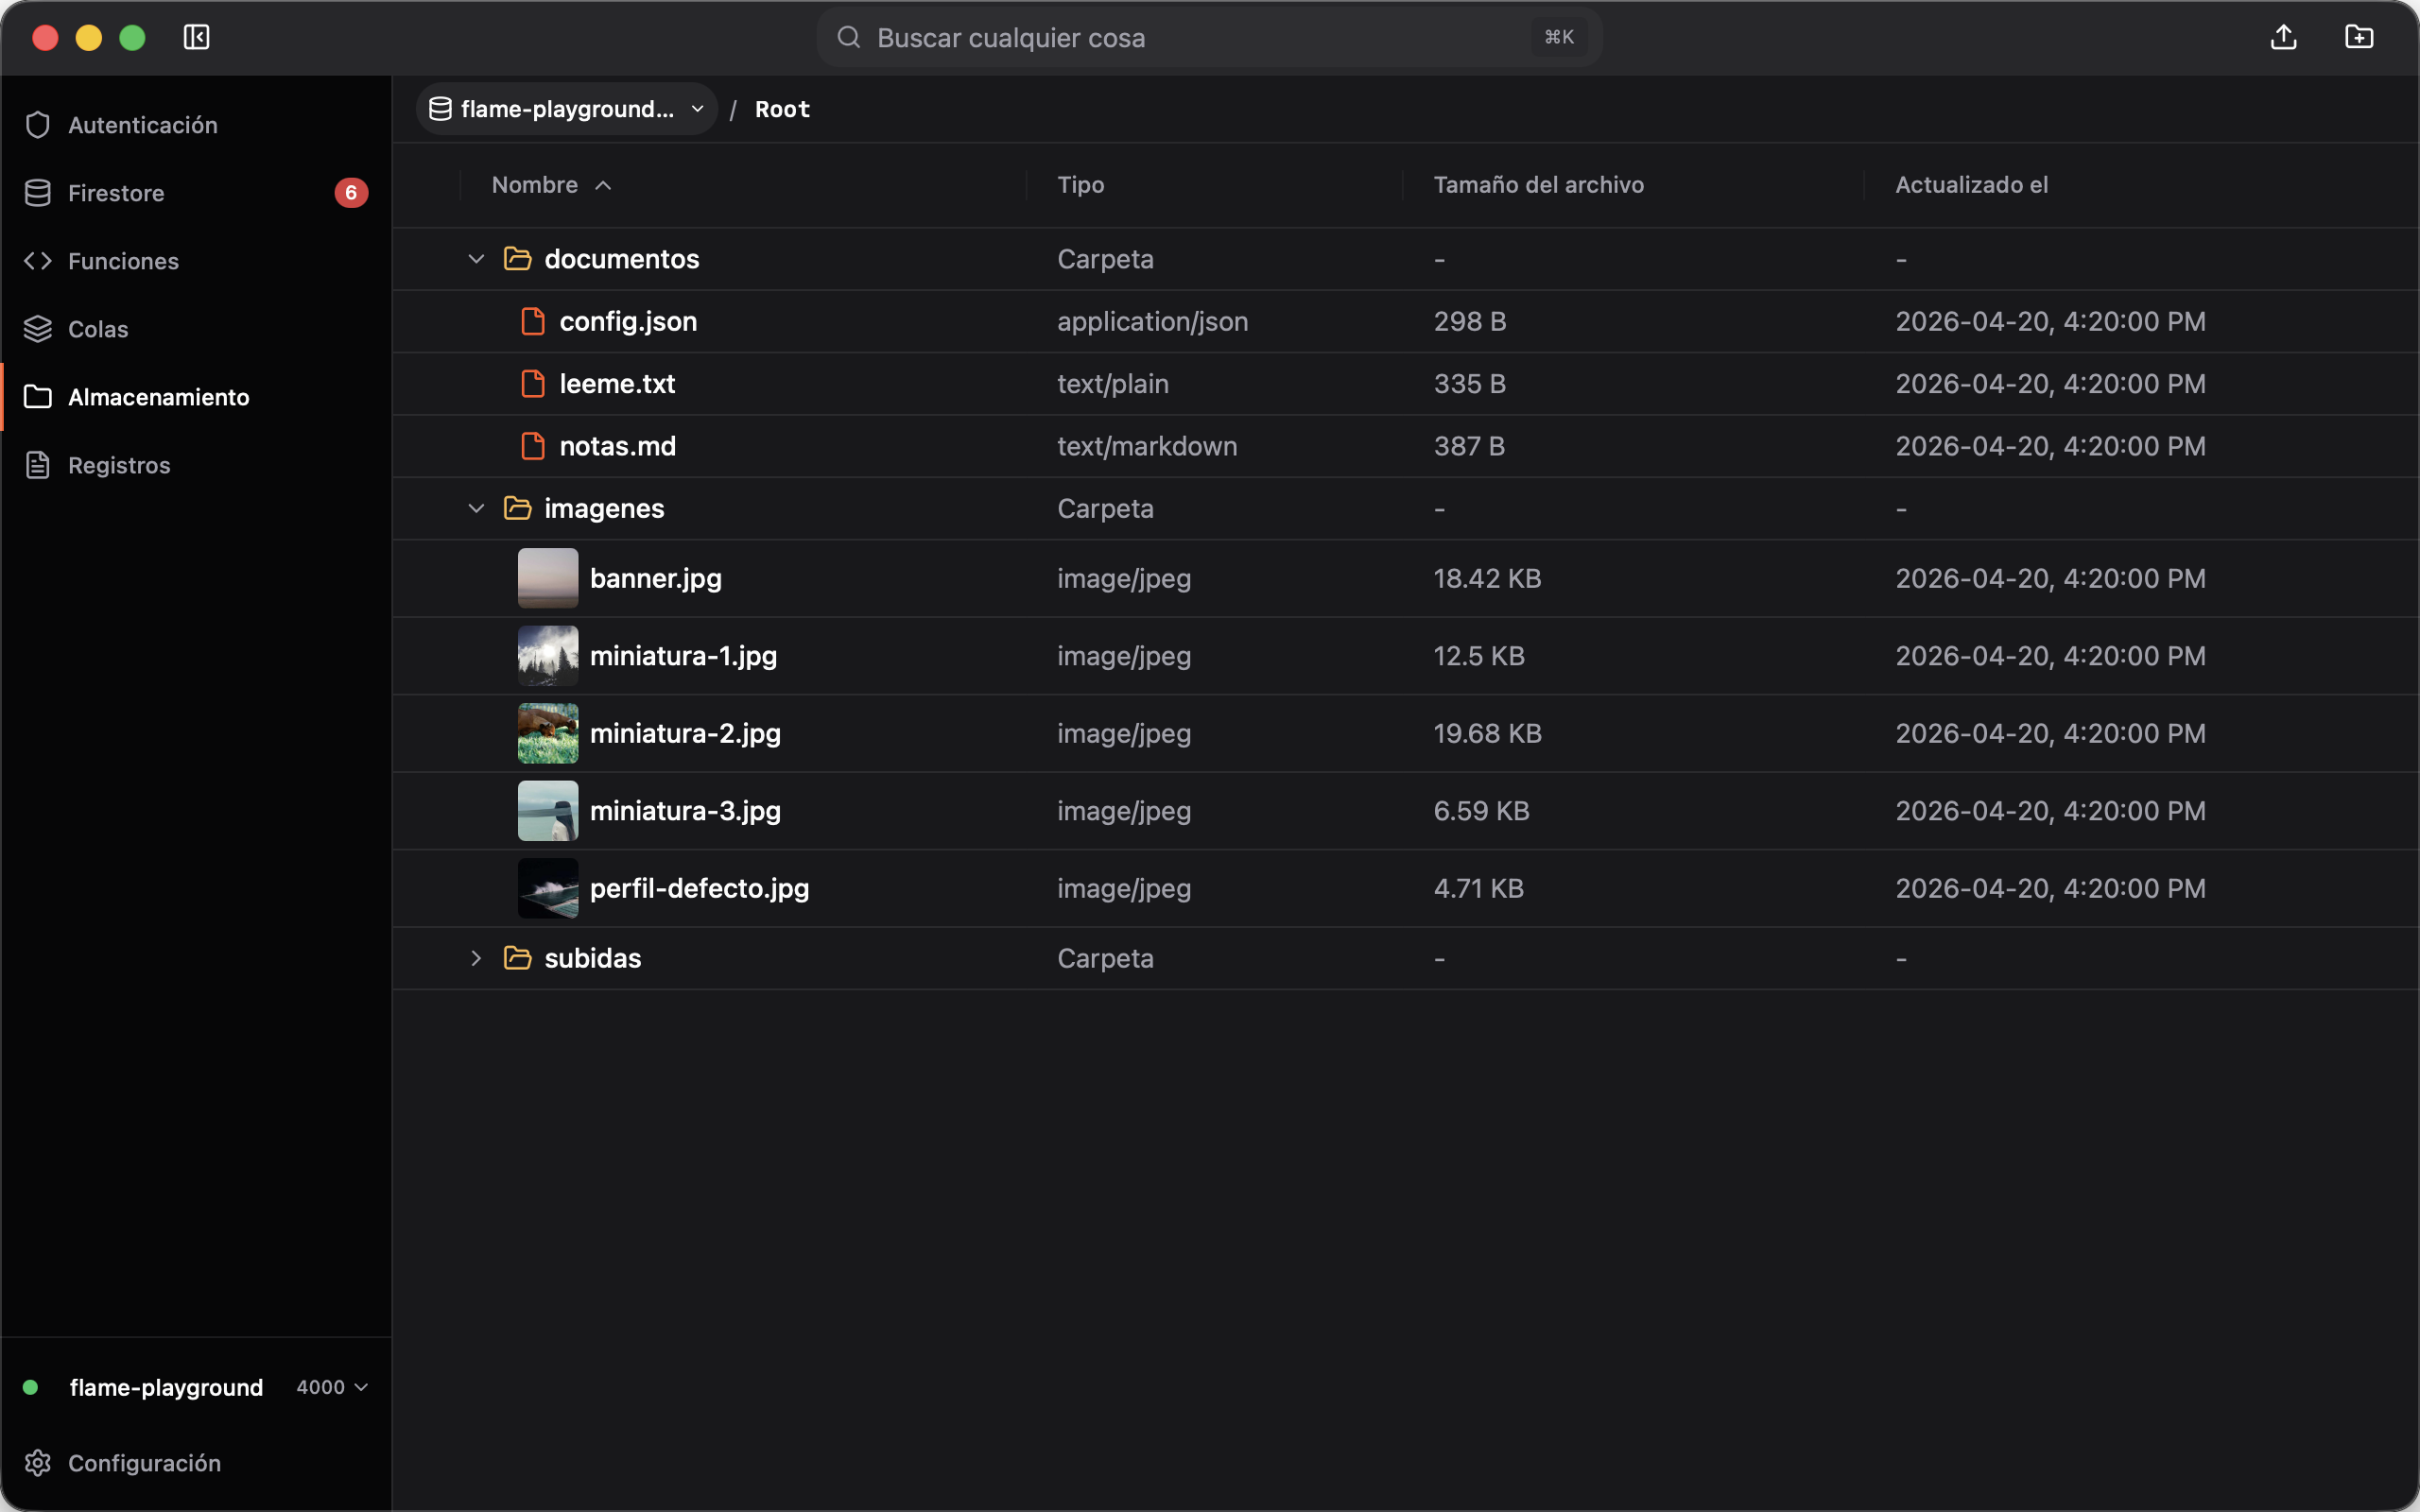This screenshot has width=2420, height=1512.
Task: Click the upload file icon
Action: click(2283, 37)
